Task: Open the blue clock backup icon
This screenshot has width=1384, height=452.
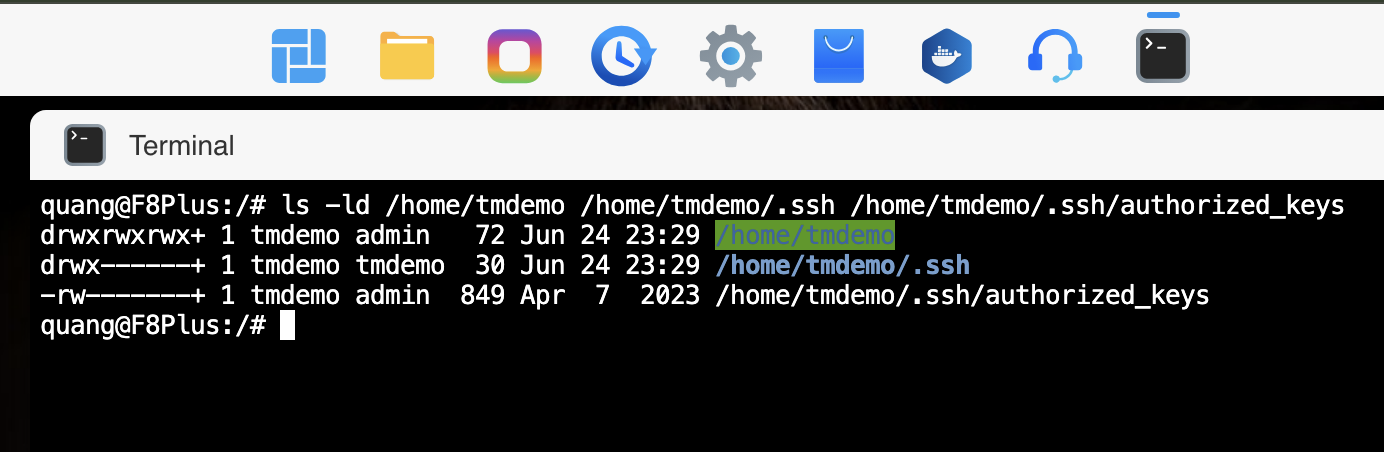Action: click(623, 56)
